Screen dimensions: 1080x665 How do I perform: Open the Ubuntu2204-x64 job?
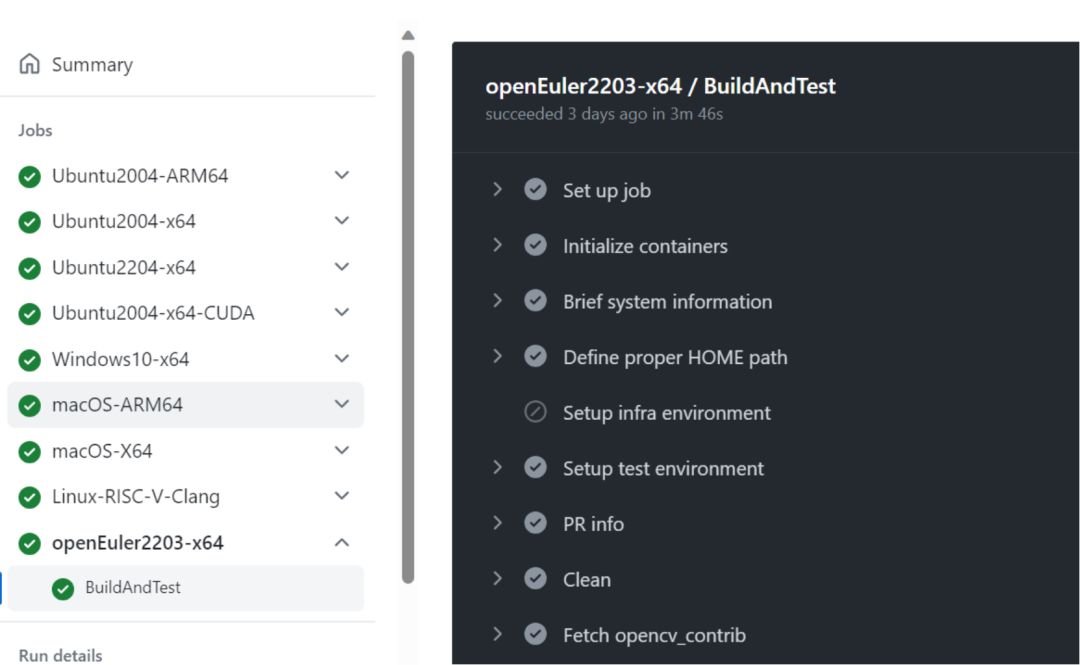[x=124, y=268]
